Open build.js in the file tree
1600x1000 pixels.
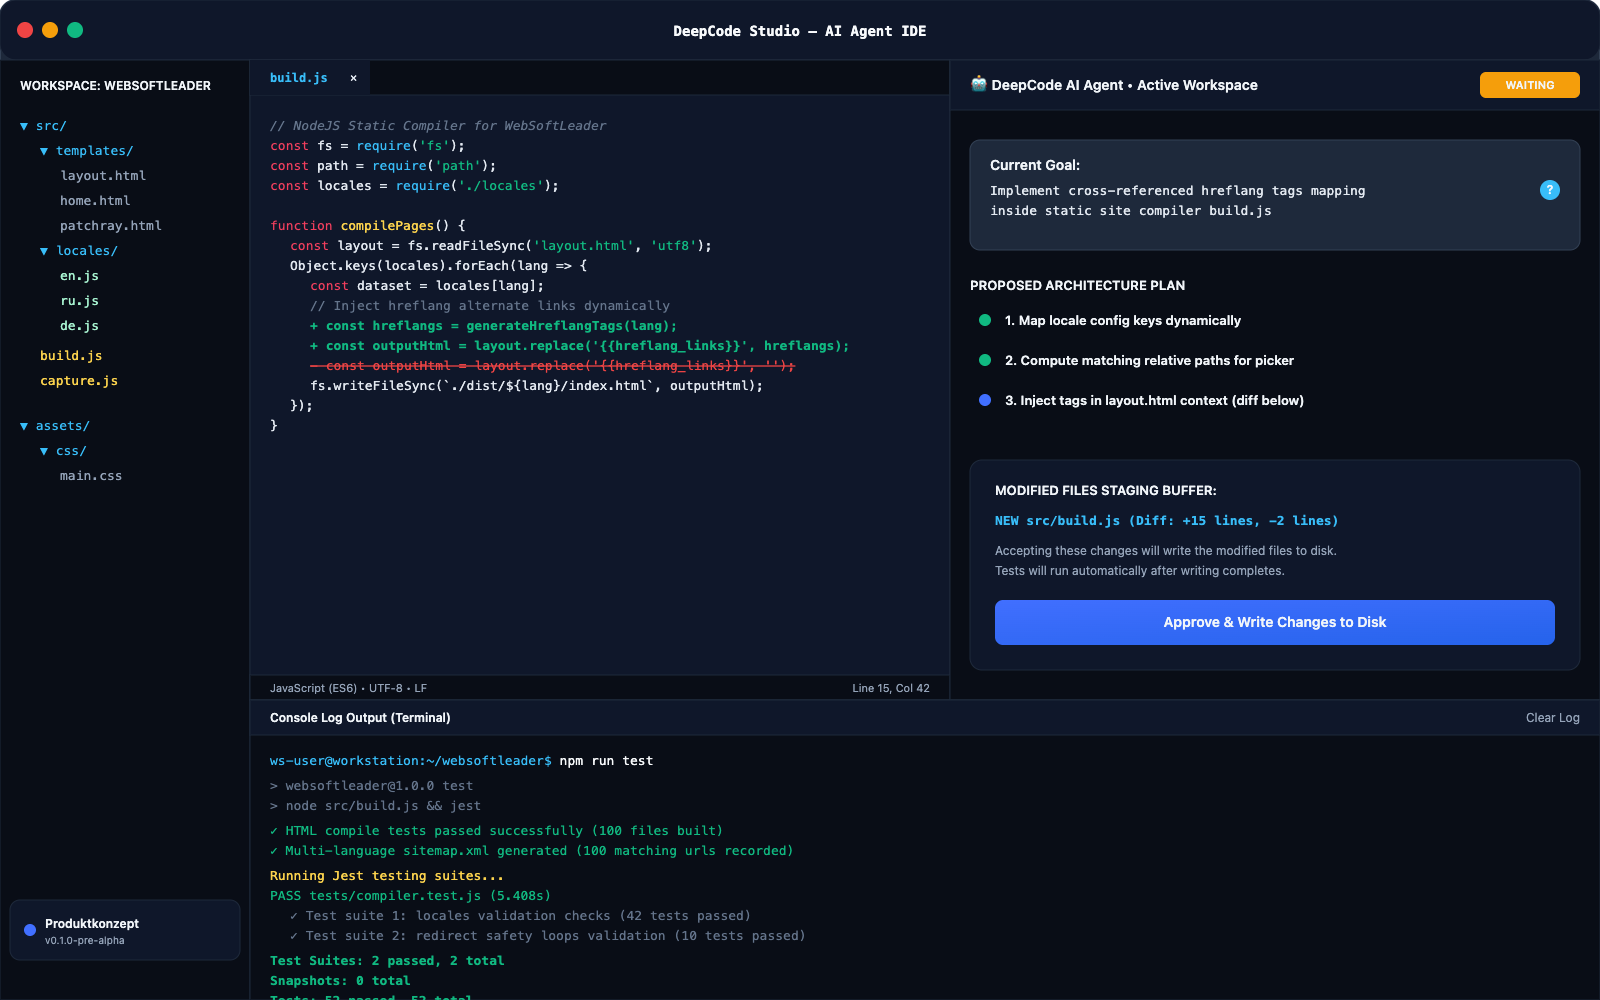[71, 356]
